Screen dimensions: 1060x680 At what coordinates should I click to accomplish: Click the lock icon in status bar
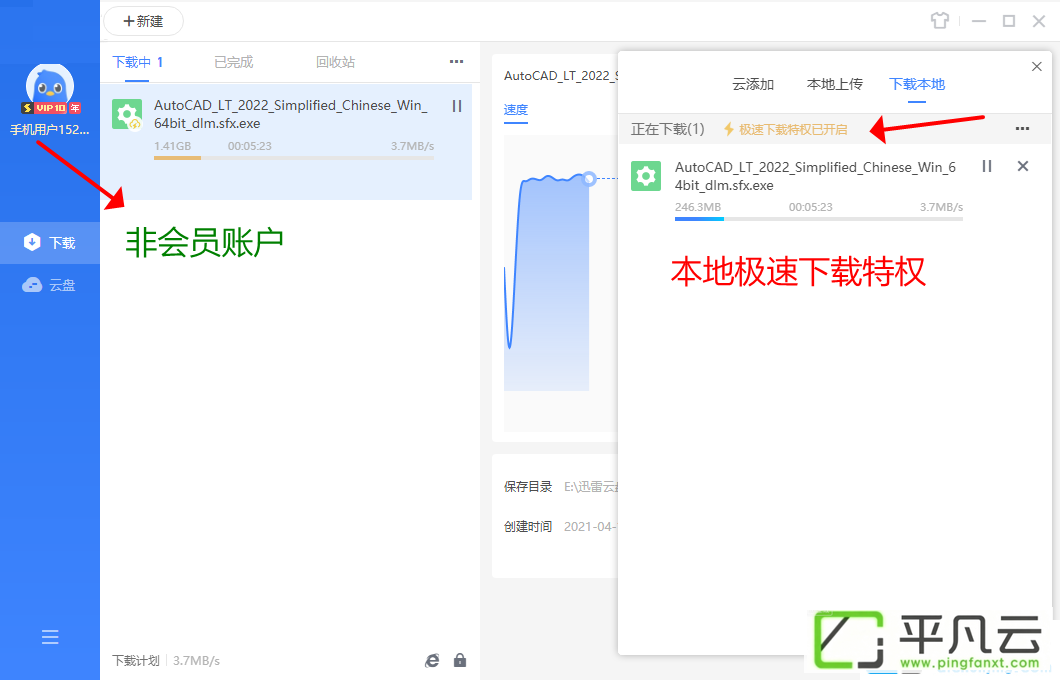point(460,660)
